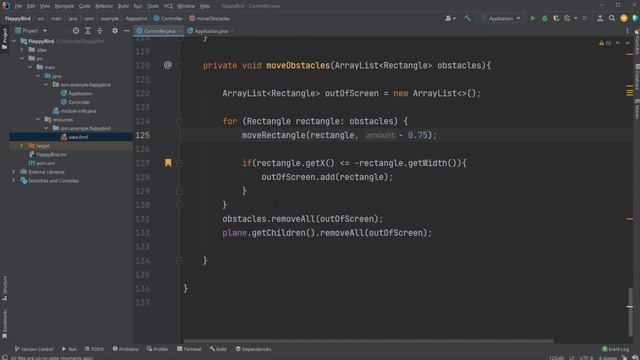
Task: Open the Application run configuration dropdown
Action: pos(500,18)
